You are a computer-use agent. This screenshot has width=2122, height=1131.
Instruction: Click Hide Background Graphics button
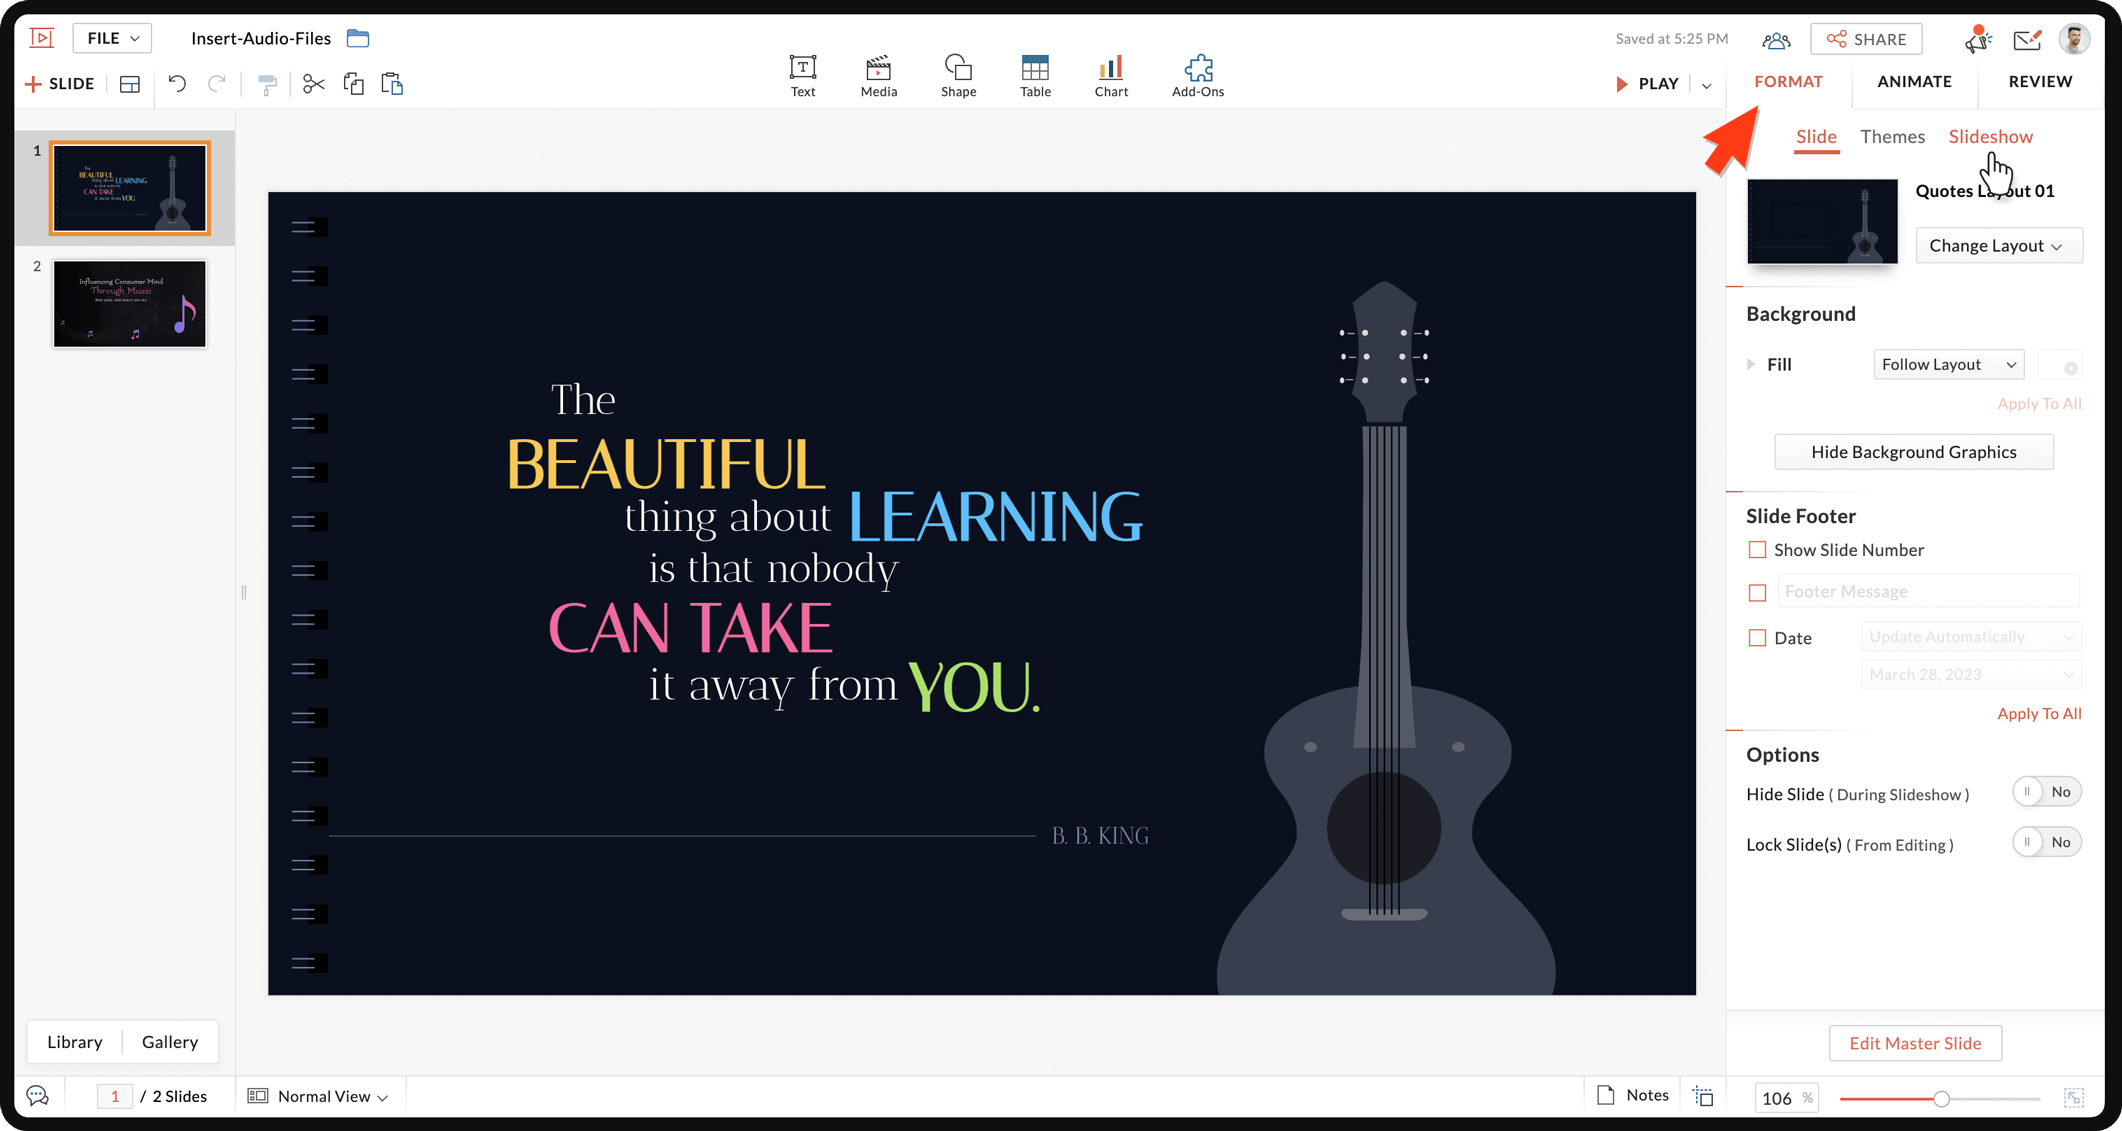(1913, 452)
